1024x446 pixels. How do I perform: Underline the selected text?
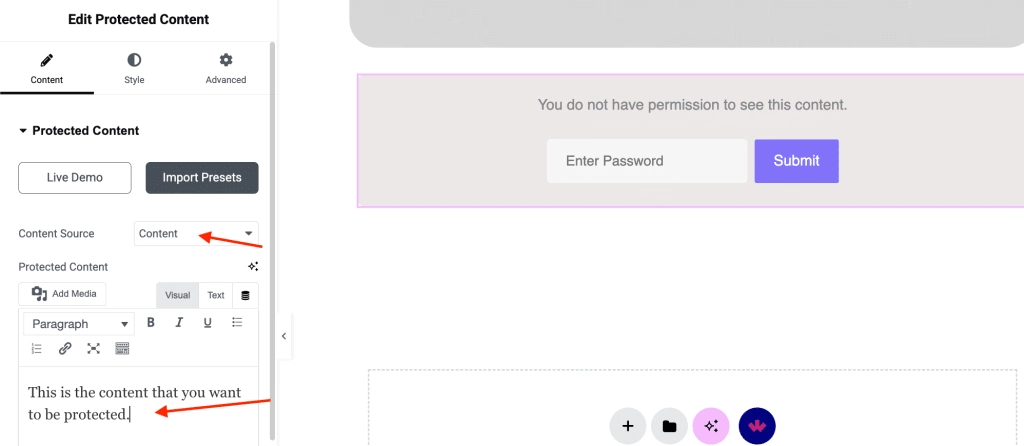tap(208, 323)
